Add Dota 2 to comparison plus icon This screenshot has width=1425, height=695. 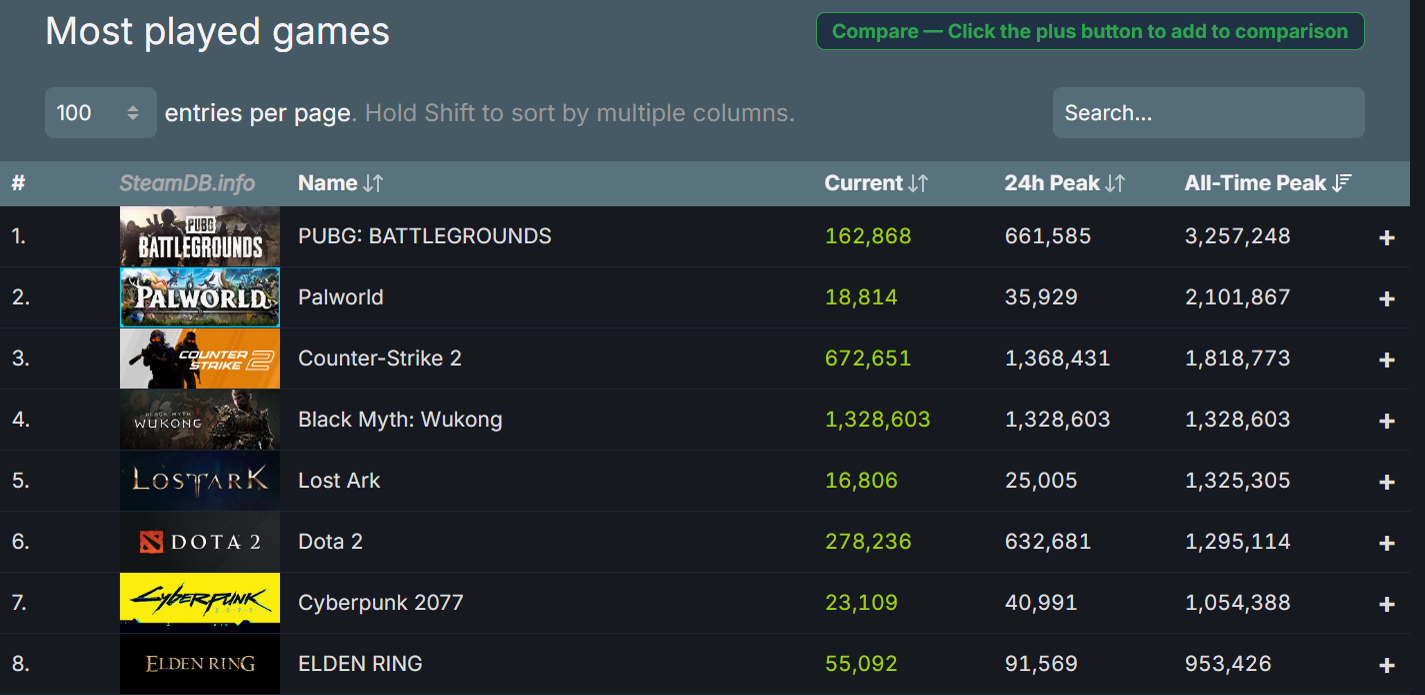point(1386,543)
